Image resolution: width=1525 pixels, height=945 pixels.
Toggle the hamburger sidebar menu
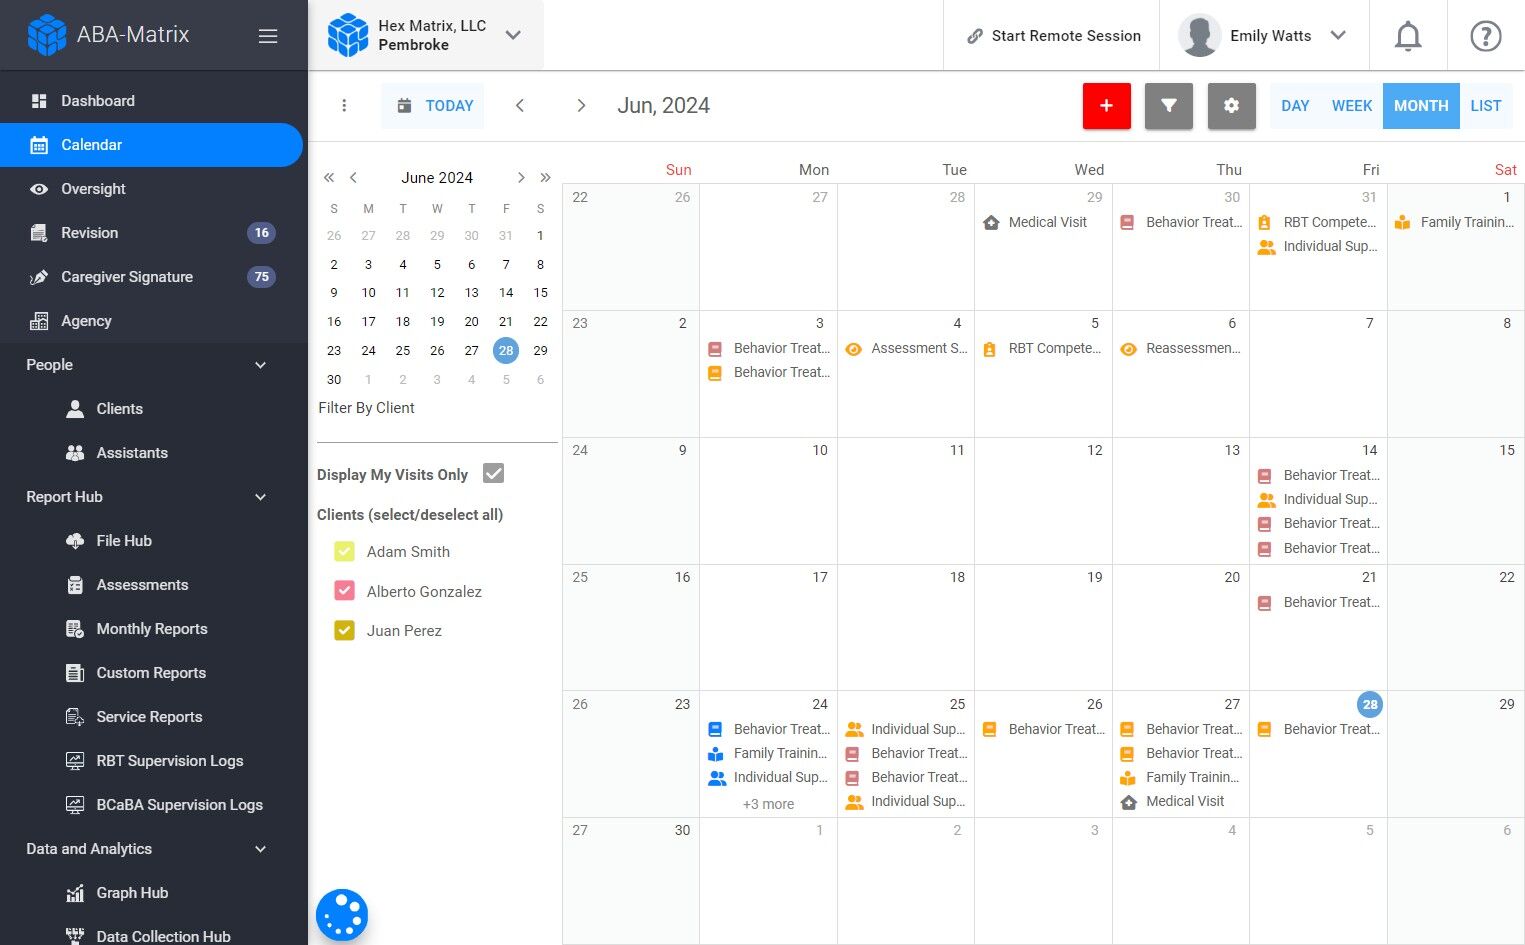coord(268,36)
